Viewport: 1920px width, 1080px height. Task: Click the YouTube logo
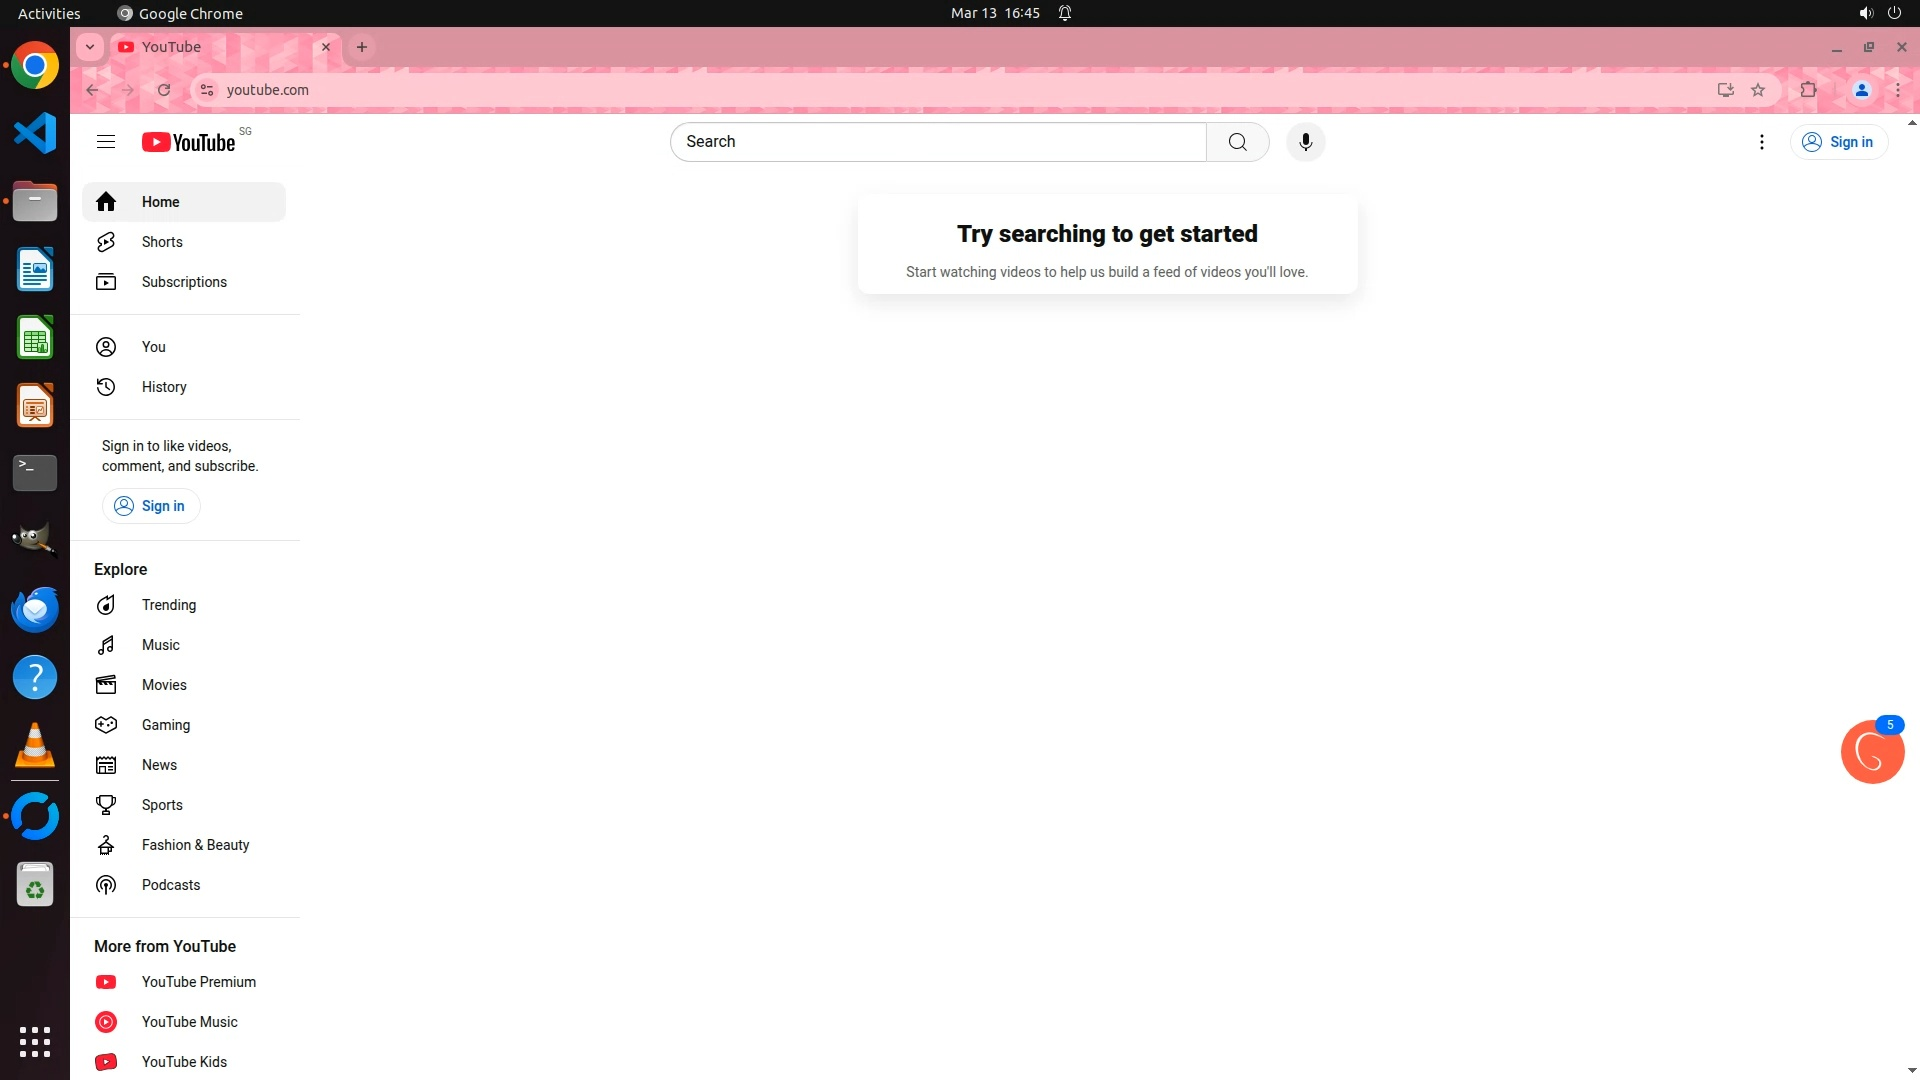click(189, 142)
